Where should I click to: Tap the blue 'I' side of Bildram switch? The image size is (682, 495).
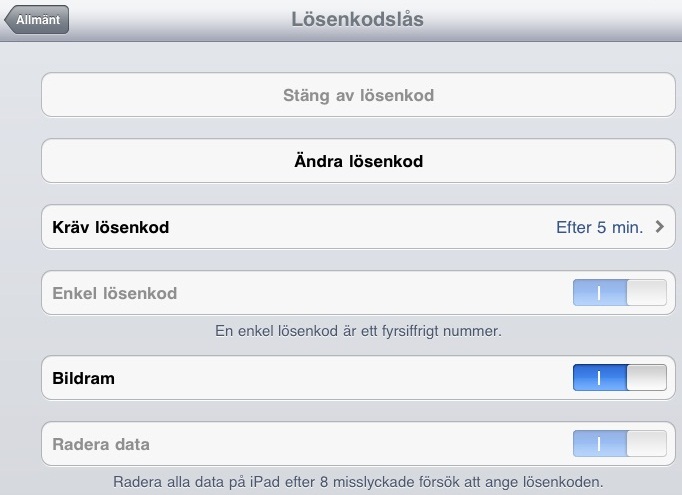tap(599, 378)
